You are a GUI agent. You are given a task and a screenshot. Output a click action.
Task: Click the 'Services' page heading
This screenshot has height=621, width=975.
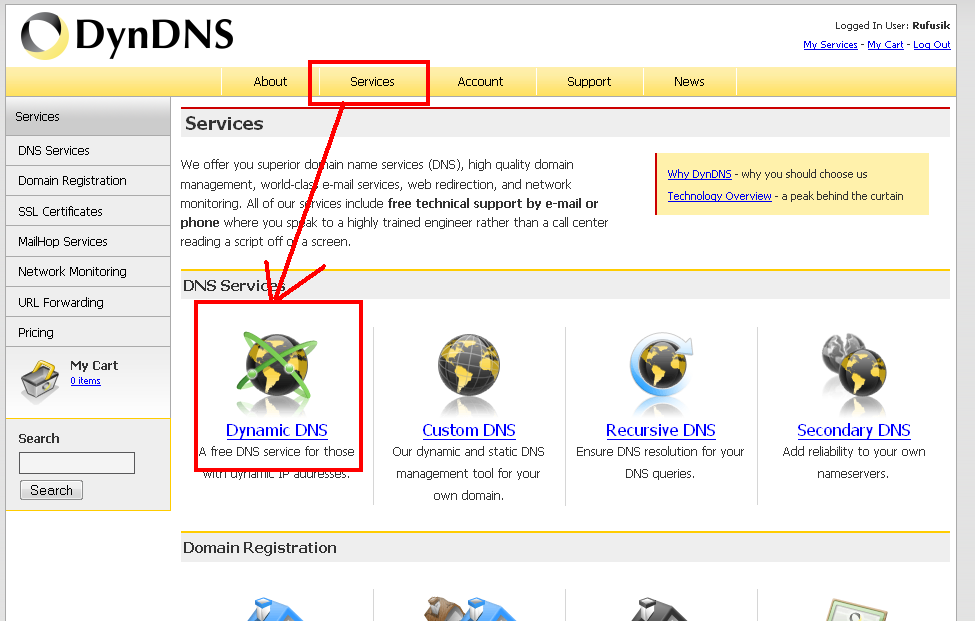tap(224, 124)
